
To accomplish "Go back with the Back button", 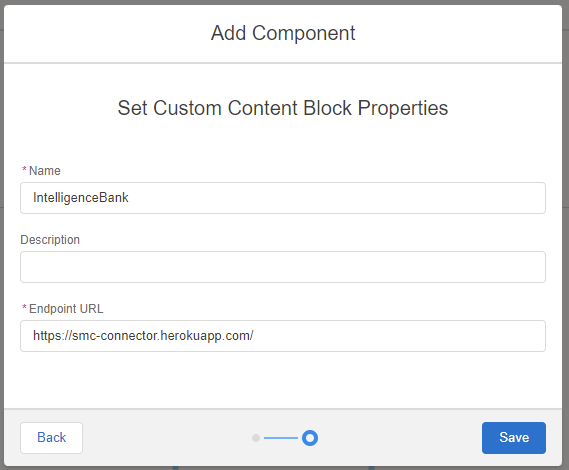I will 52,438.
